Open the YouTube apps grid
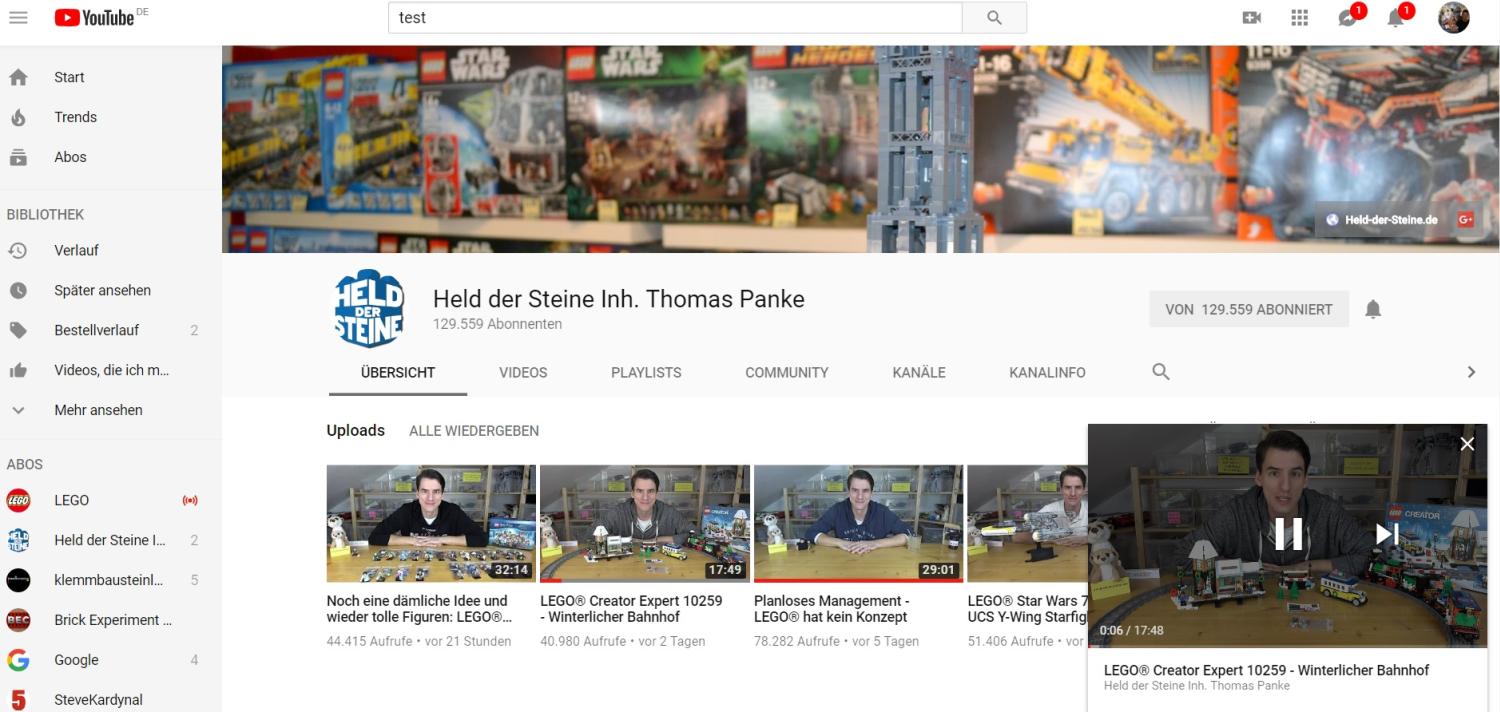Image resolution: width=1500 pixels, height=712 pixels. 1299,18
